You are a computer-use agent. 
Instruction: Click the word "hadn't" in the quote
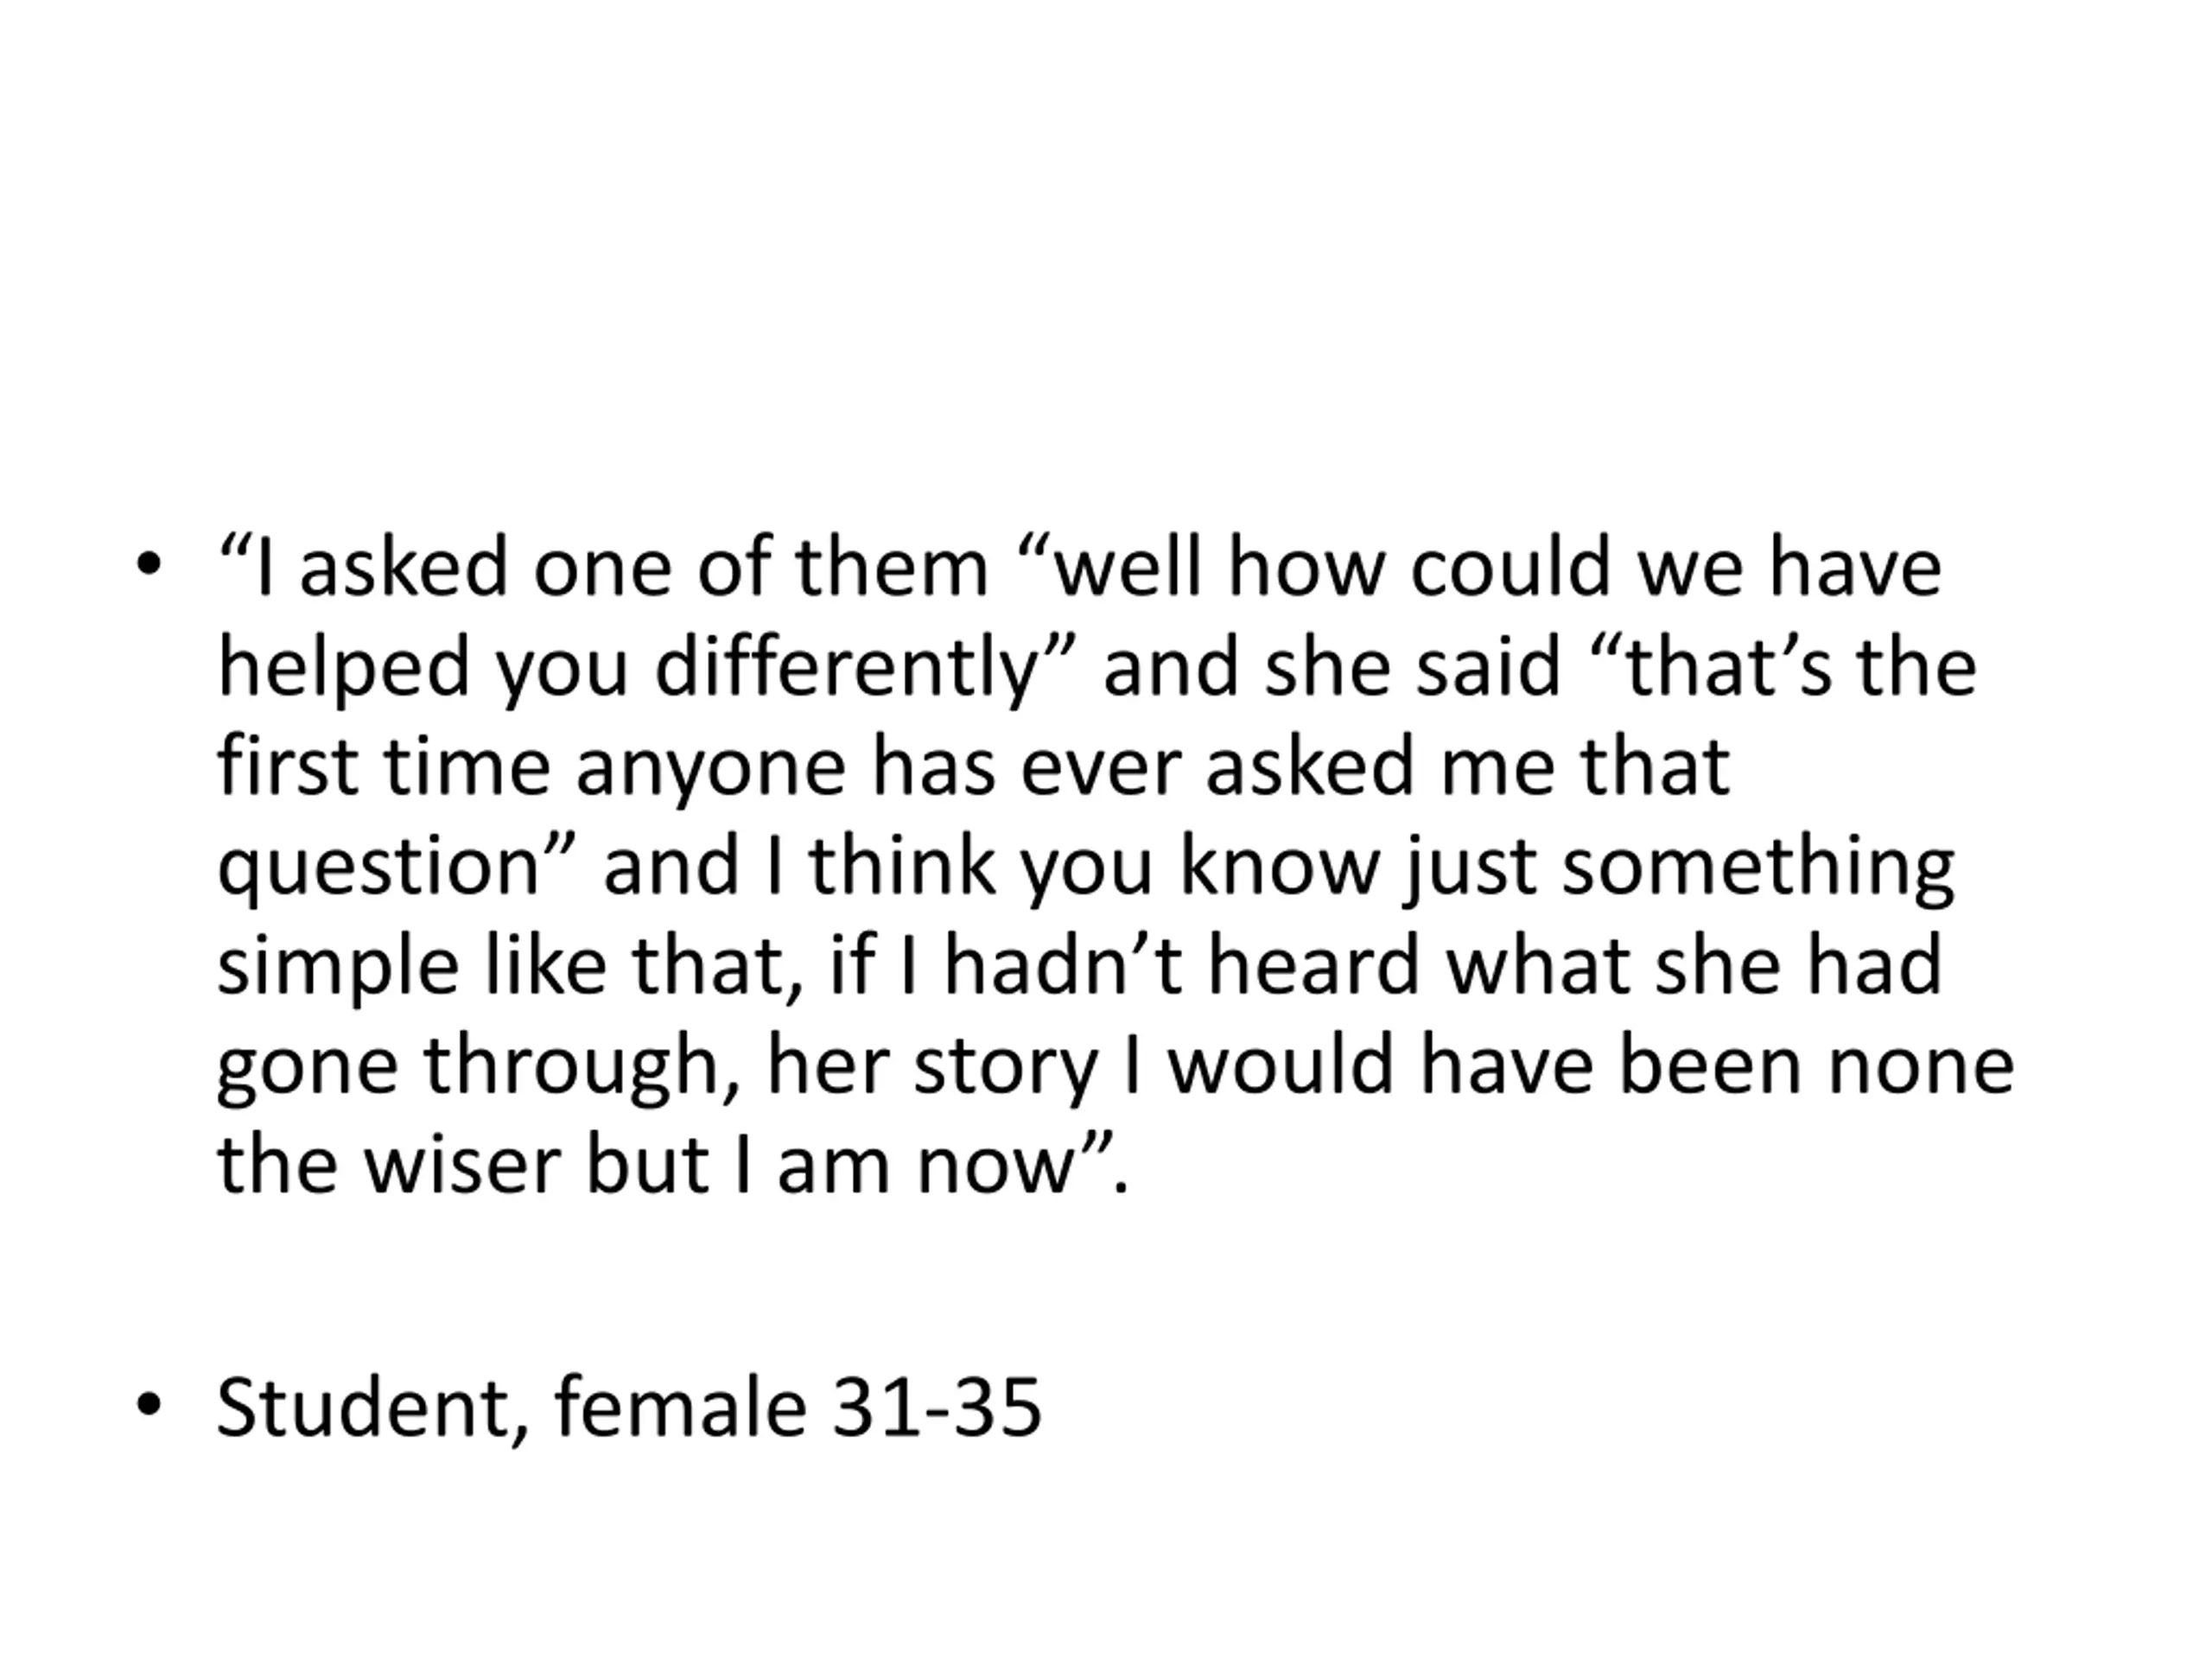coord(1063,965)
